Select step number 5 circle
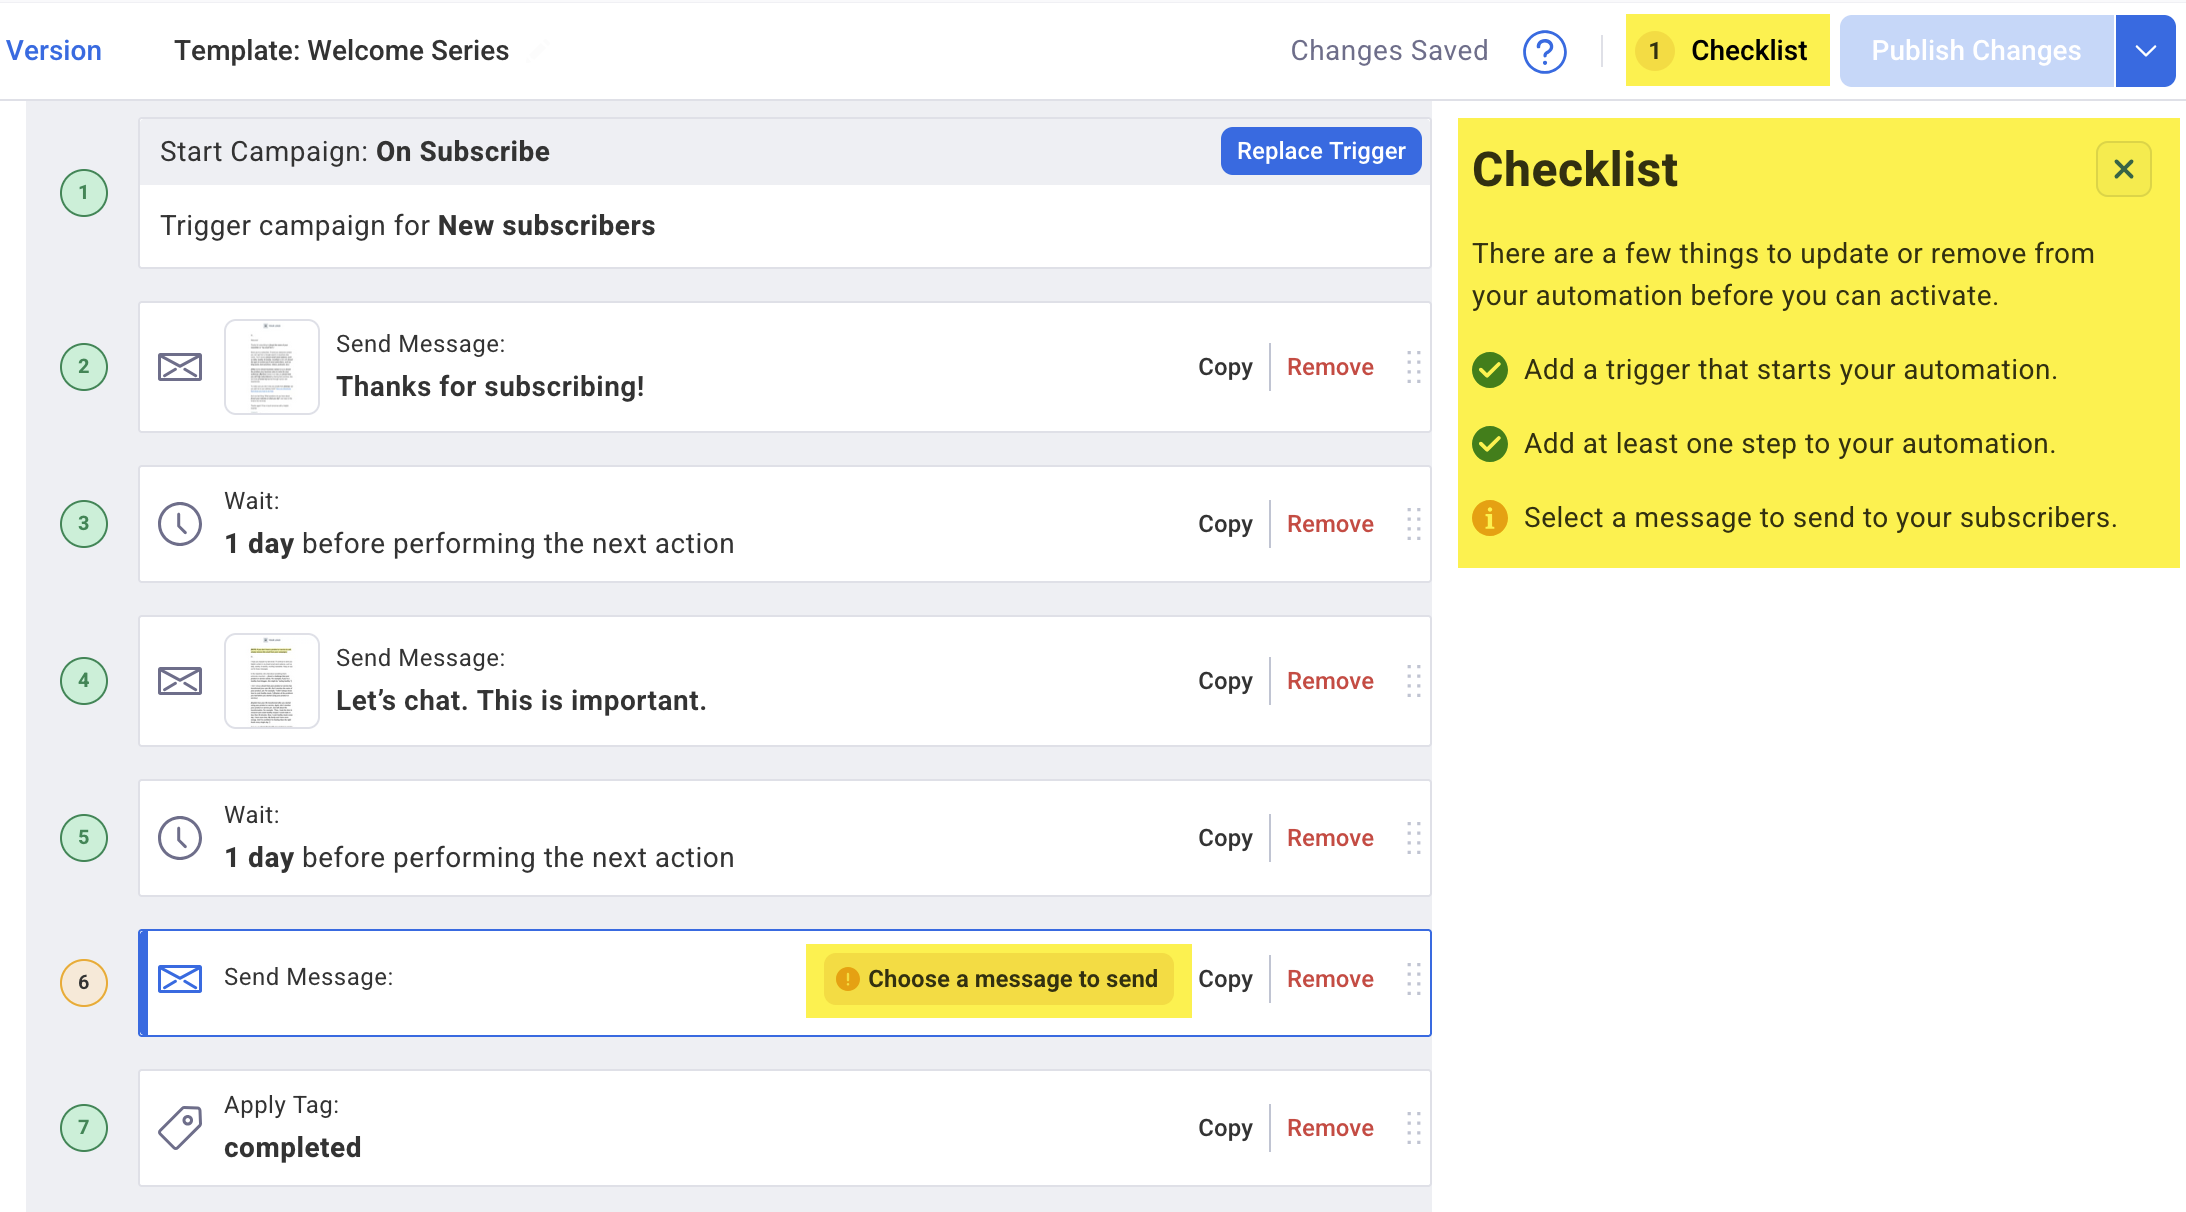2186x1212 pixels. [x=84, y=838]
